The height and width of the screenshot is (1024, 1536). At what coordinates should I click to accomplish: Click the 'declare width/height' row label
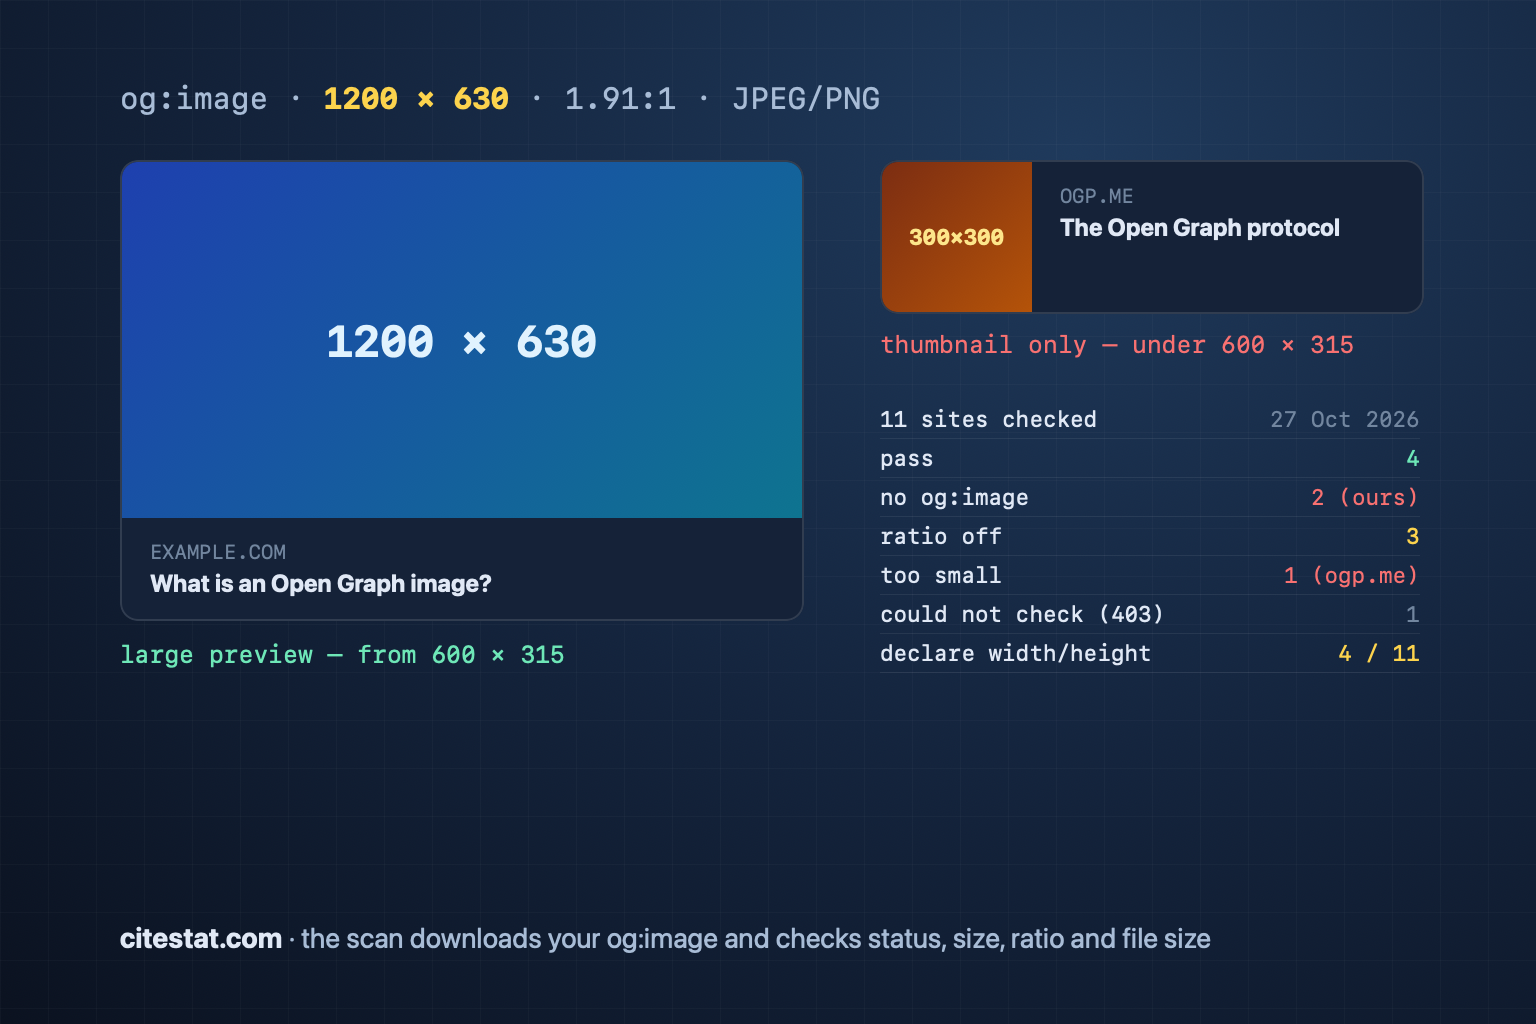(x=1015, y=654)
